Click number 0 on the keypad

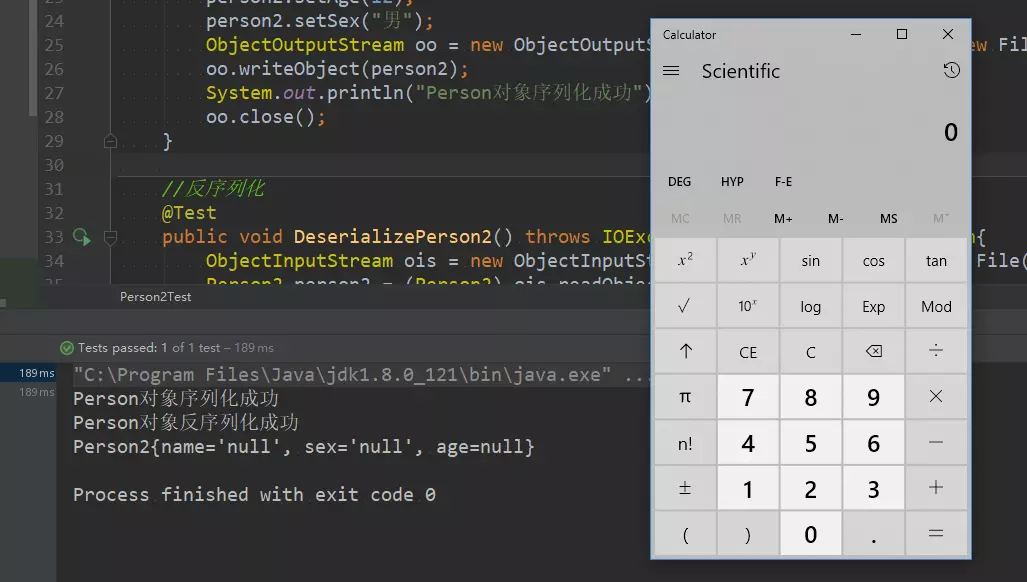point(810,534)
